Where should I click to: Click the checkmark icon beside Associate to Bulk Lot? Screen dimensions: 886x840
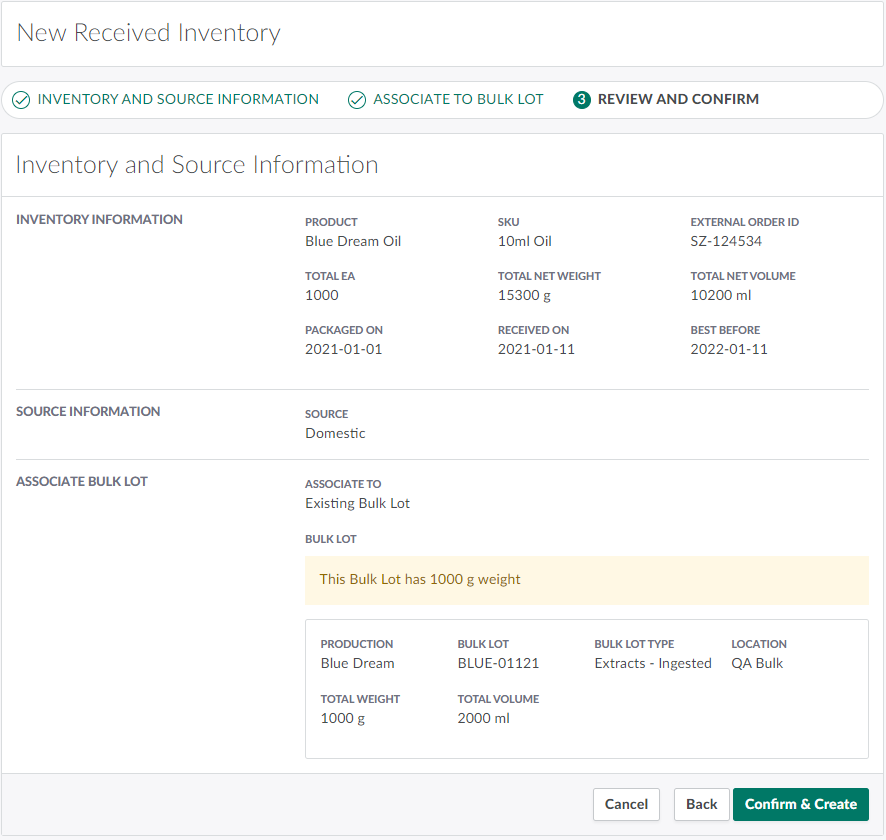pos(357,100)
